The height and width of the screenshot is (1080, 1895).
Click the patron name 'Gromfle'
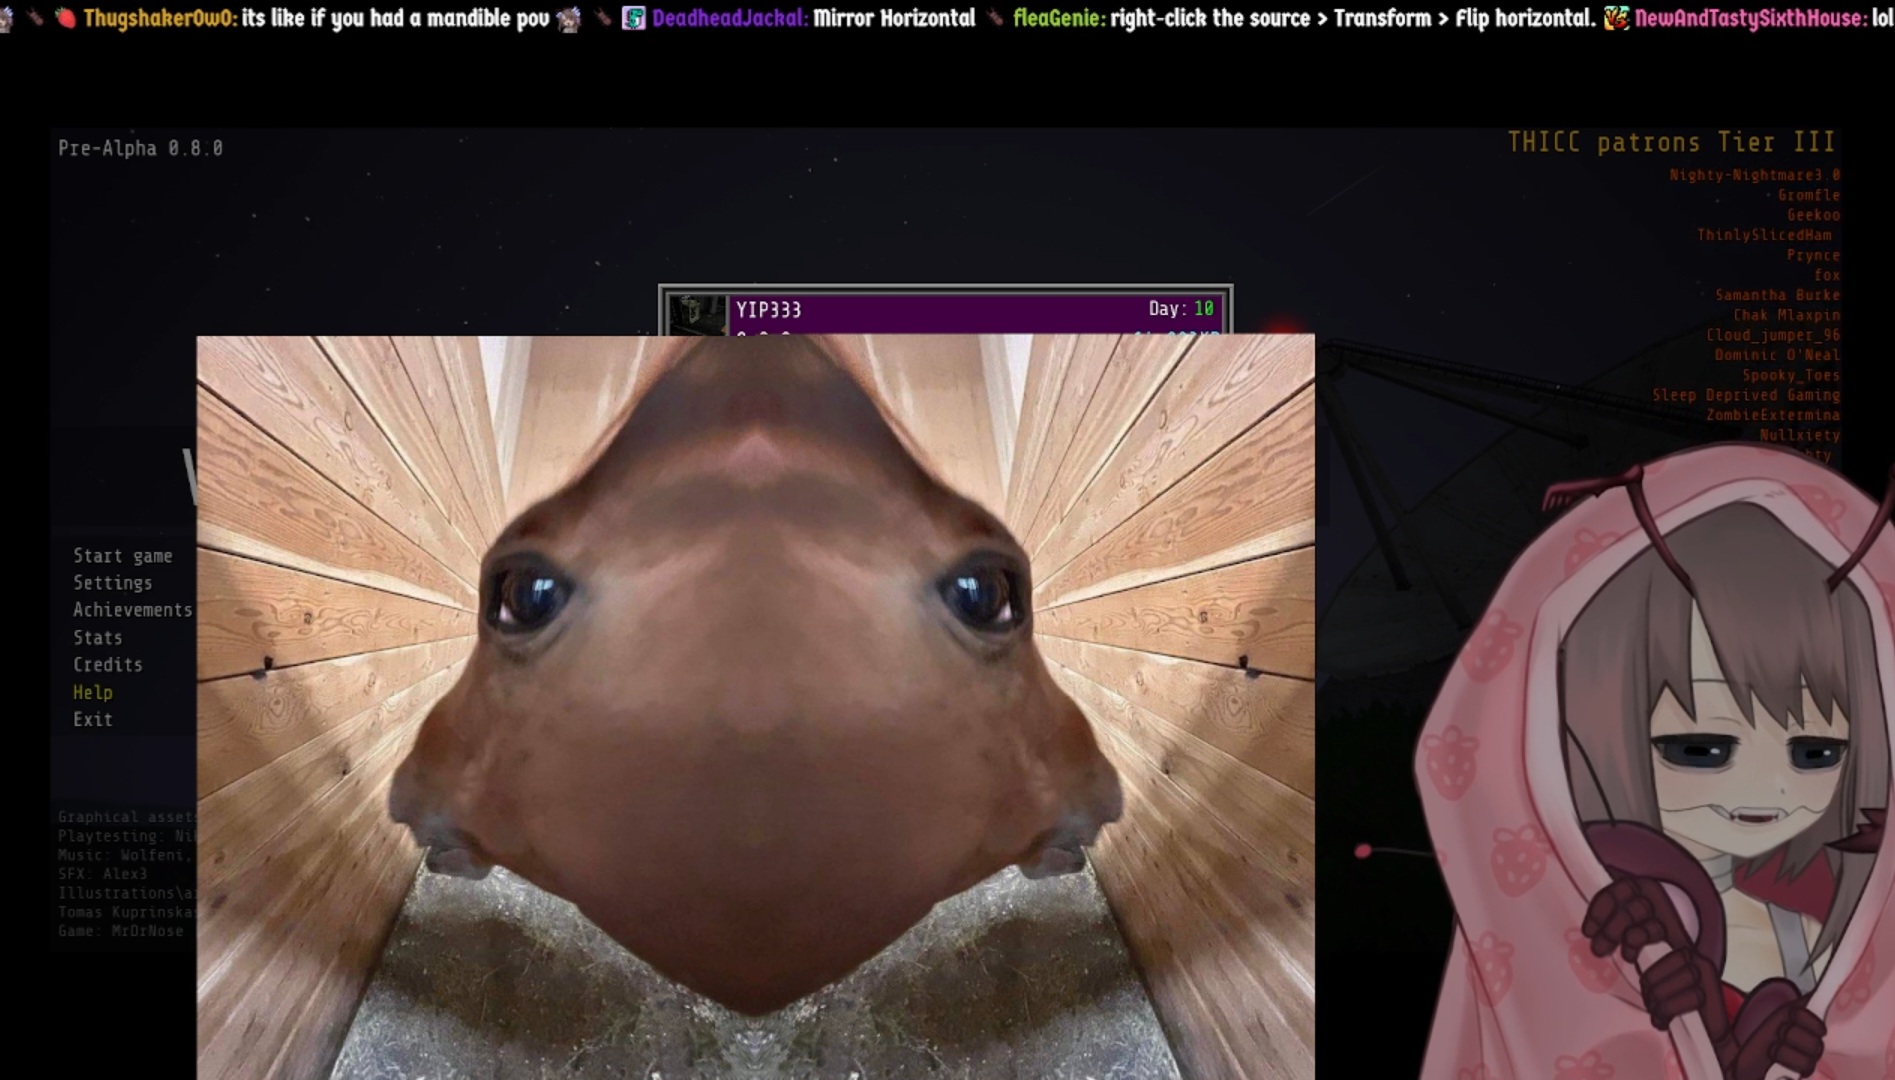[1808, 195]
